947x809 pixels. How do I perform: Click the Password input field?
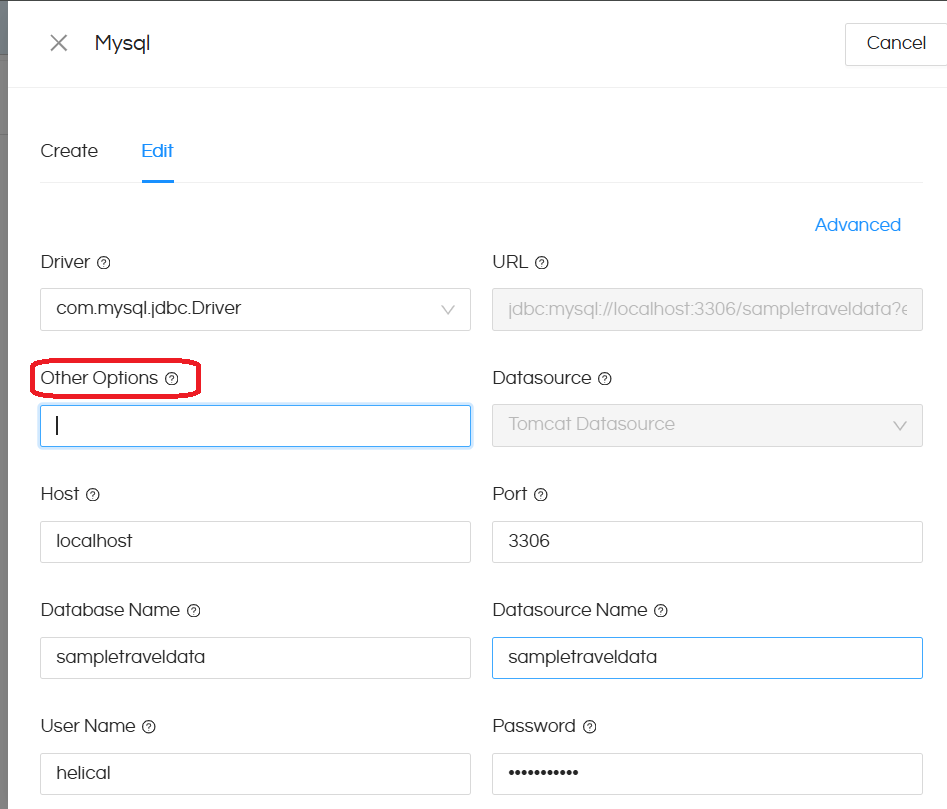click(707, 773)
